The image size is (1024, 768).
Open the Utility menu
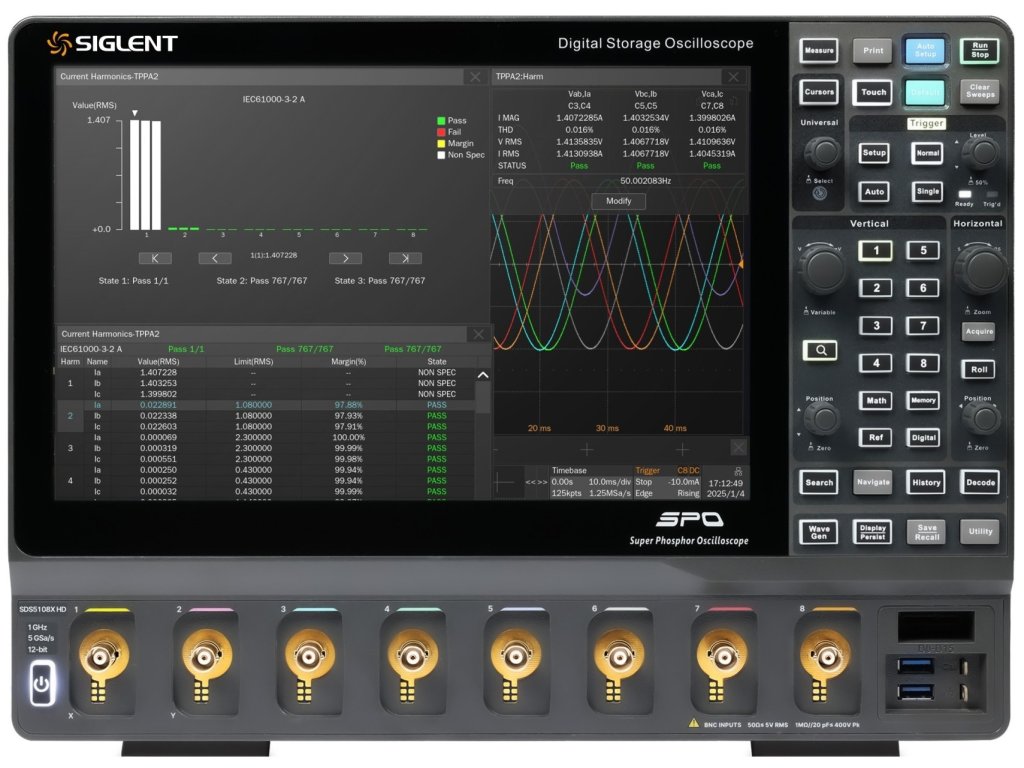(x=980, y=532)
